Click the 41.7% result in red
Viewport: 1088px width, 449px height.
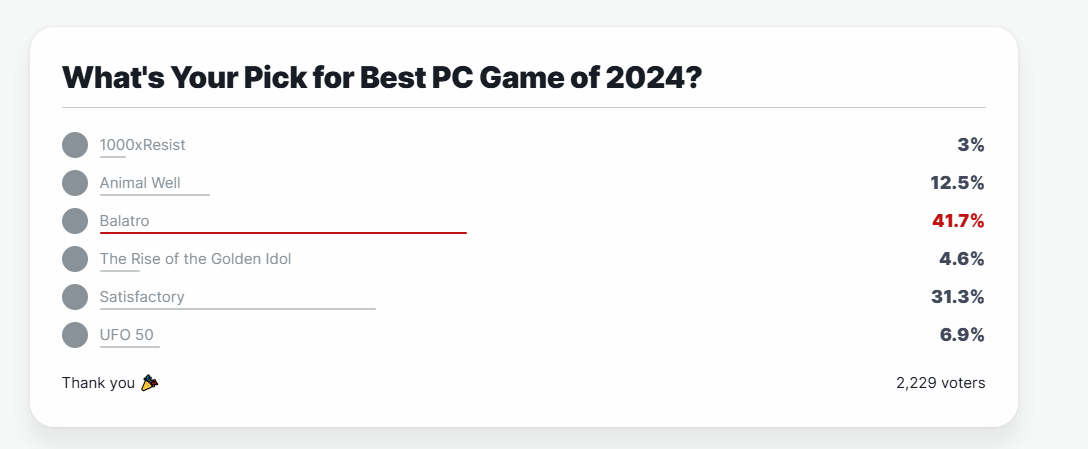[x=958, y=221]
